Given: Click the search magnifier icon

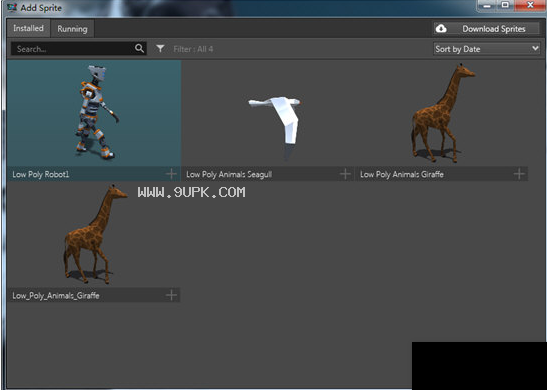Looking at the screenshot, I should [x=139, y=48].
